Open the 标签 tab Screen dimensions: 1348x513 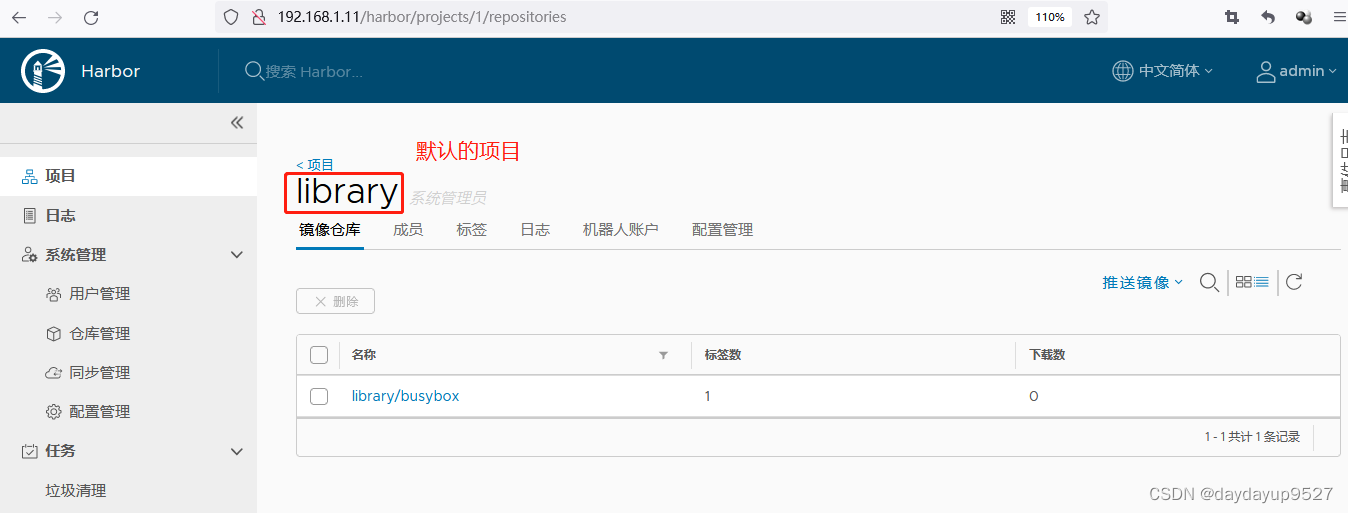472,230
